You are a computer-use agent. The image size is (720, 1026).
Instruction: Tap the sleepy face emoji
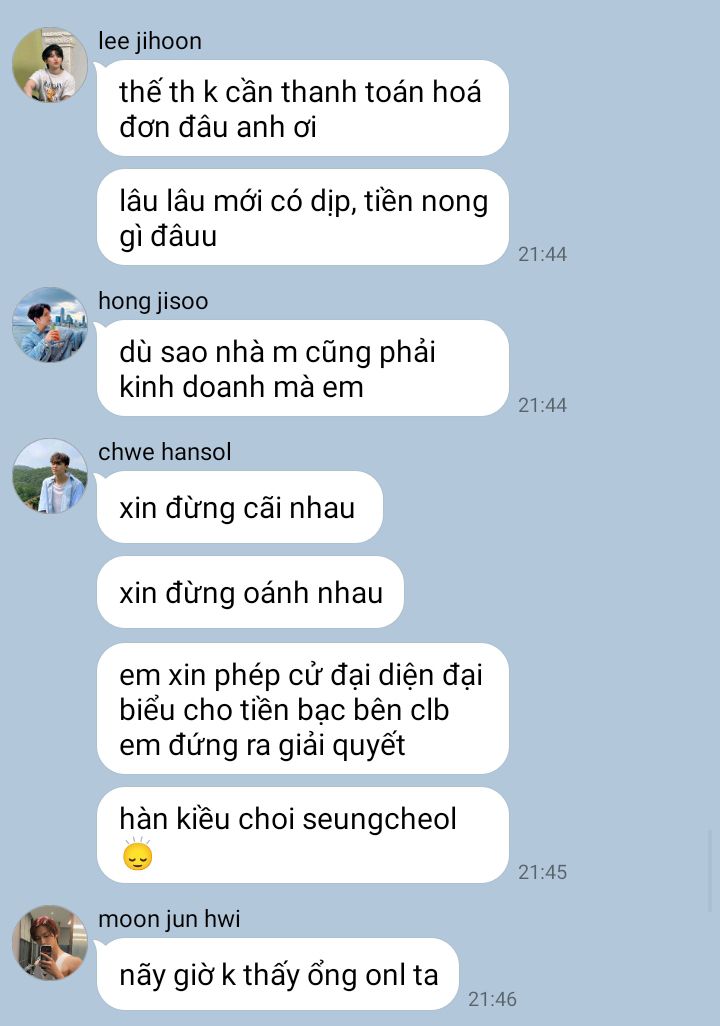click(x=137, y=854)
